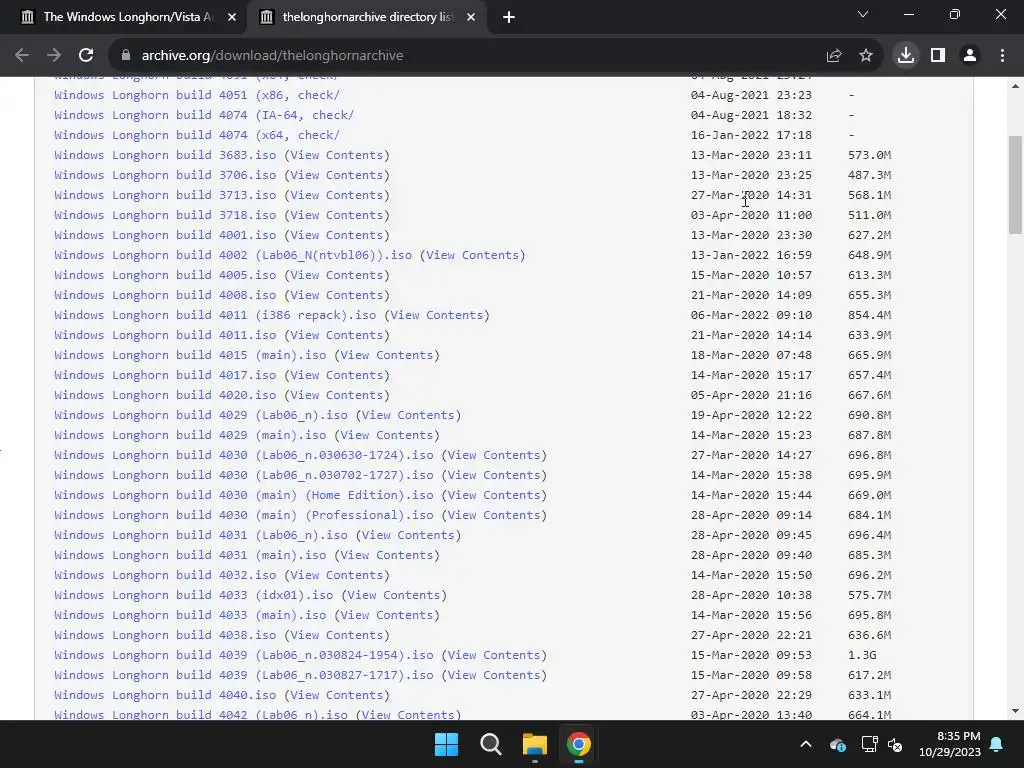
Task: Open the notification bell icon
Action: point(997,744)
